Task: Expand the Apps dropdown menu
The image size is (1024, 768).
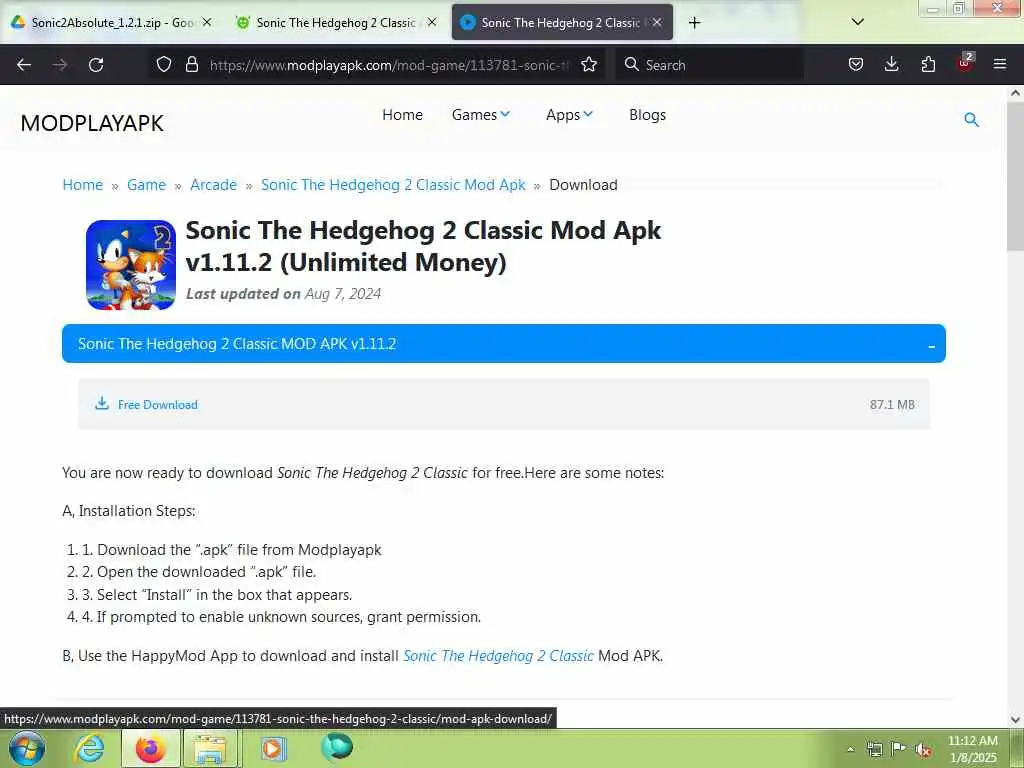Action: point(569,115)
